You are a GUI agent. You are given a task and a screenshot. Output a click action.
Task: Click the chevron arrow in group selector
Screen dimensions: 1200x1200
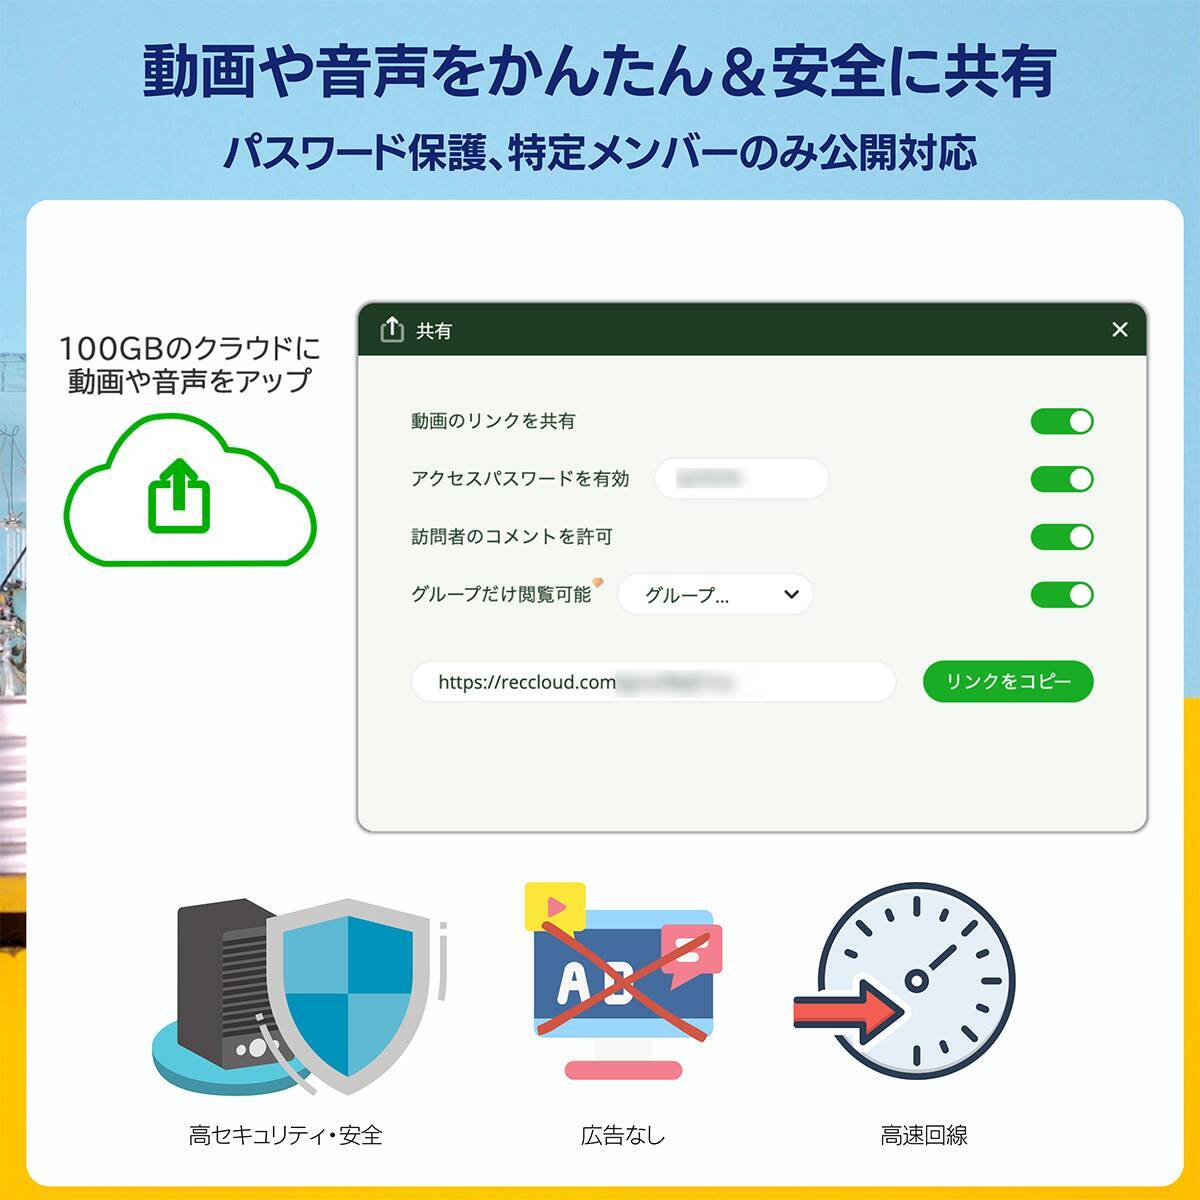(791, 594)
